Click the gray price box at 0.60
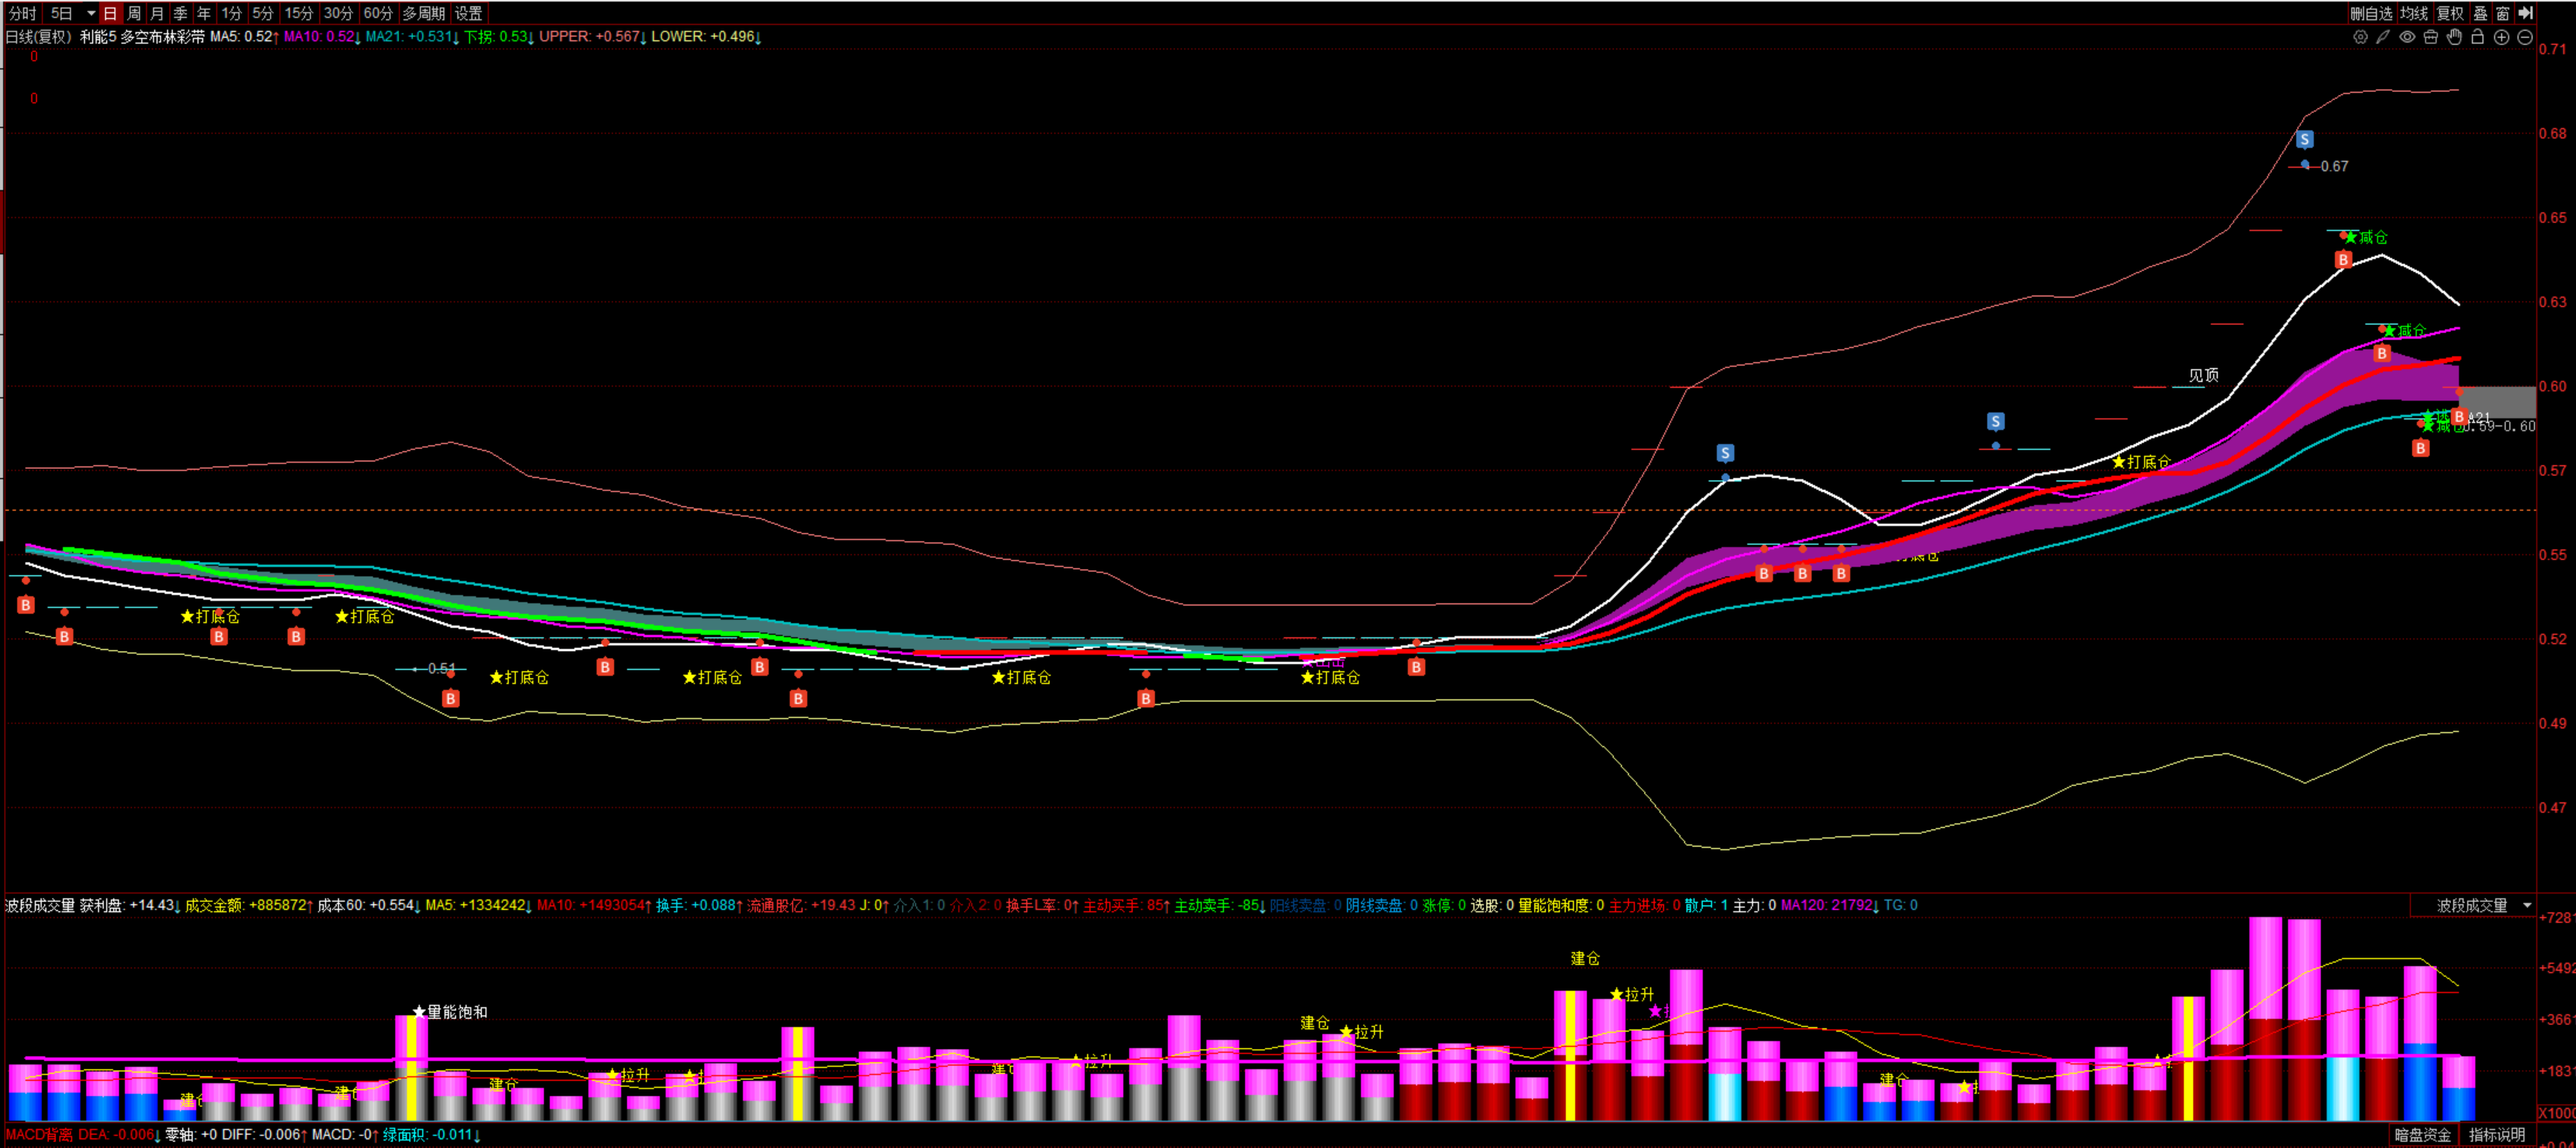Viewport: 2576px width, 1148px height. click(2497, 401)
